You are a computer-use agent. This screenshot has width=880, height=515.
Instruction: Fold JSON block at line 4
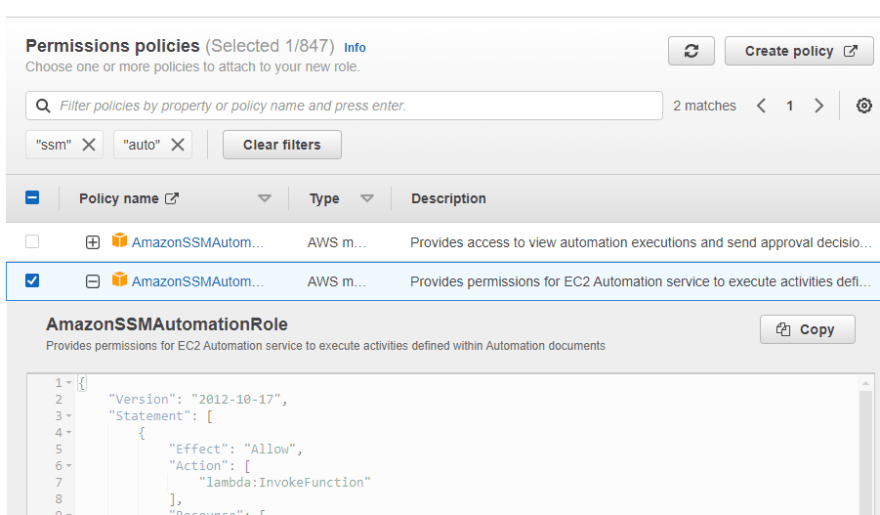pos(69,433)
